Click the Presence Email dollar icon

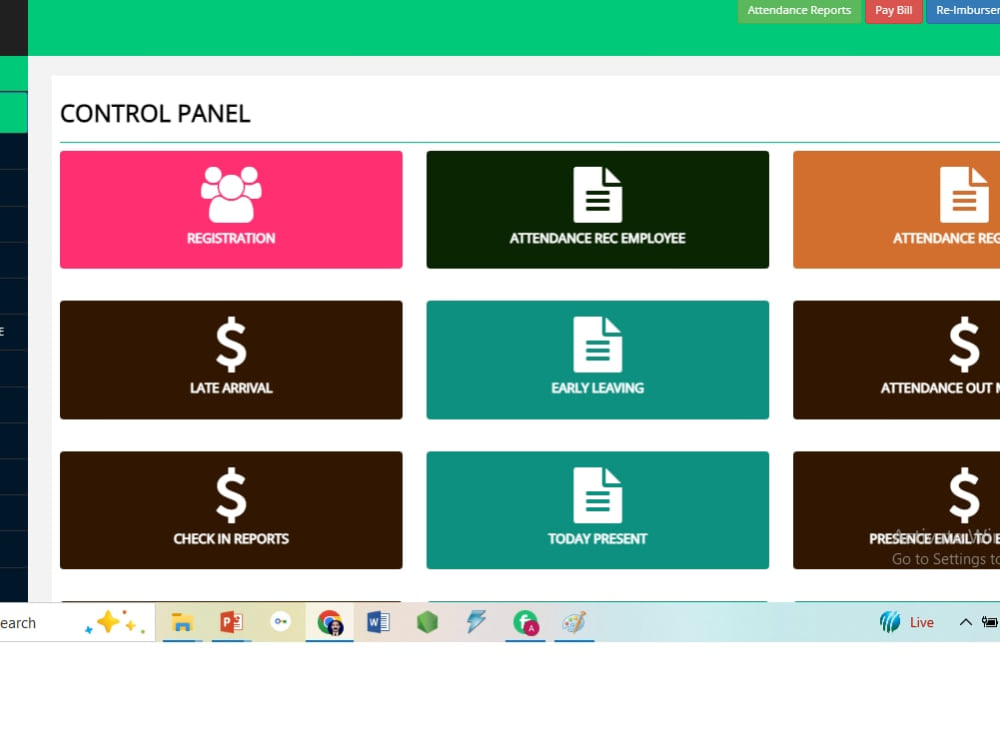964,496
